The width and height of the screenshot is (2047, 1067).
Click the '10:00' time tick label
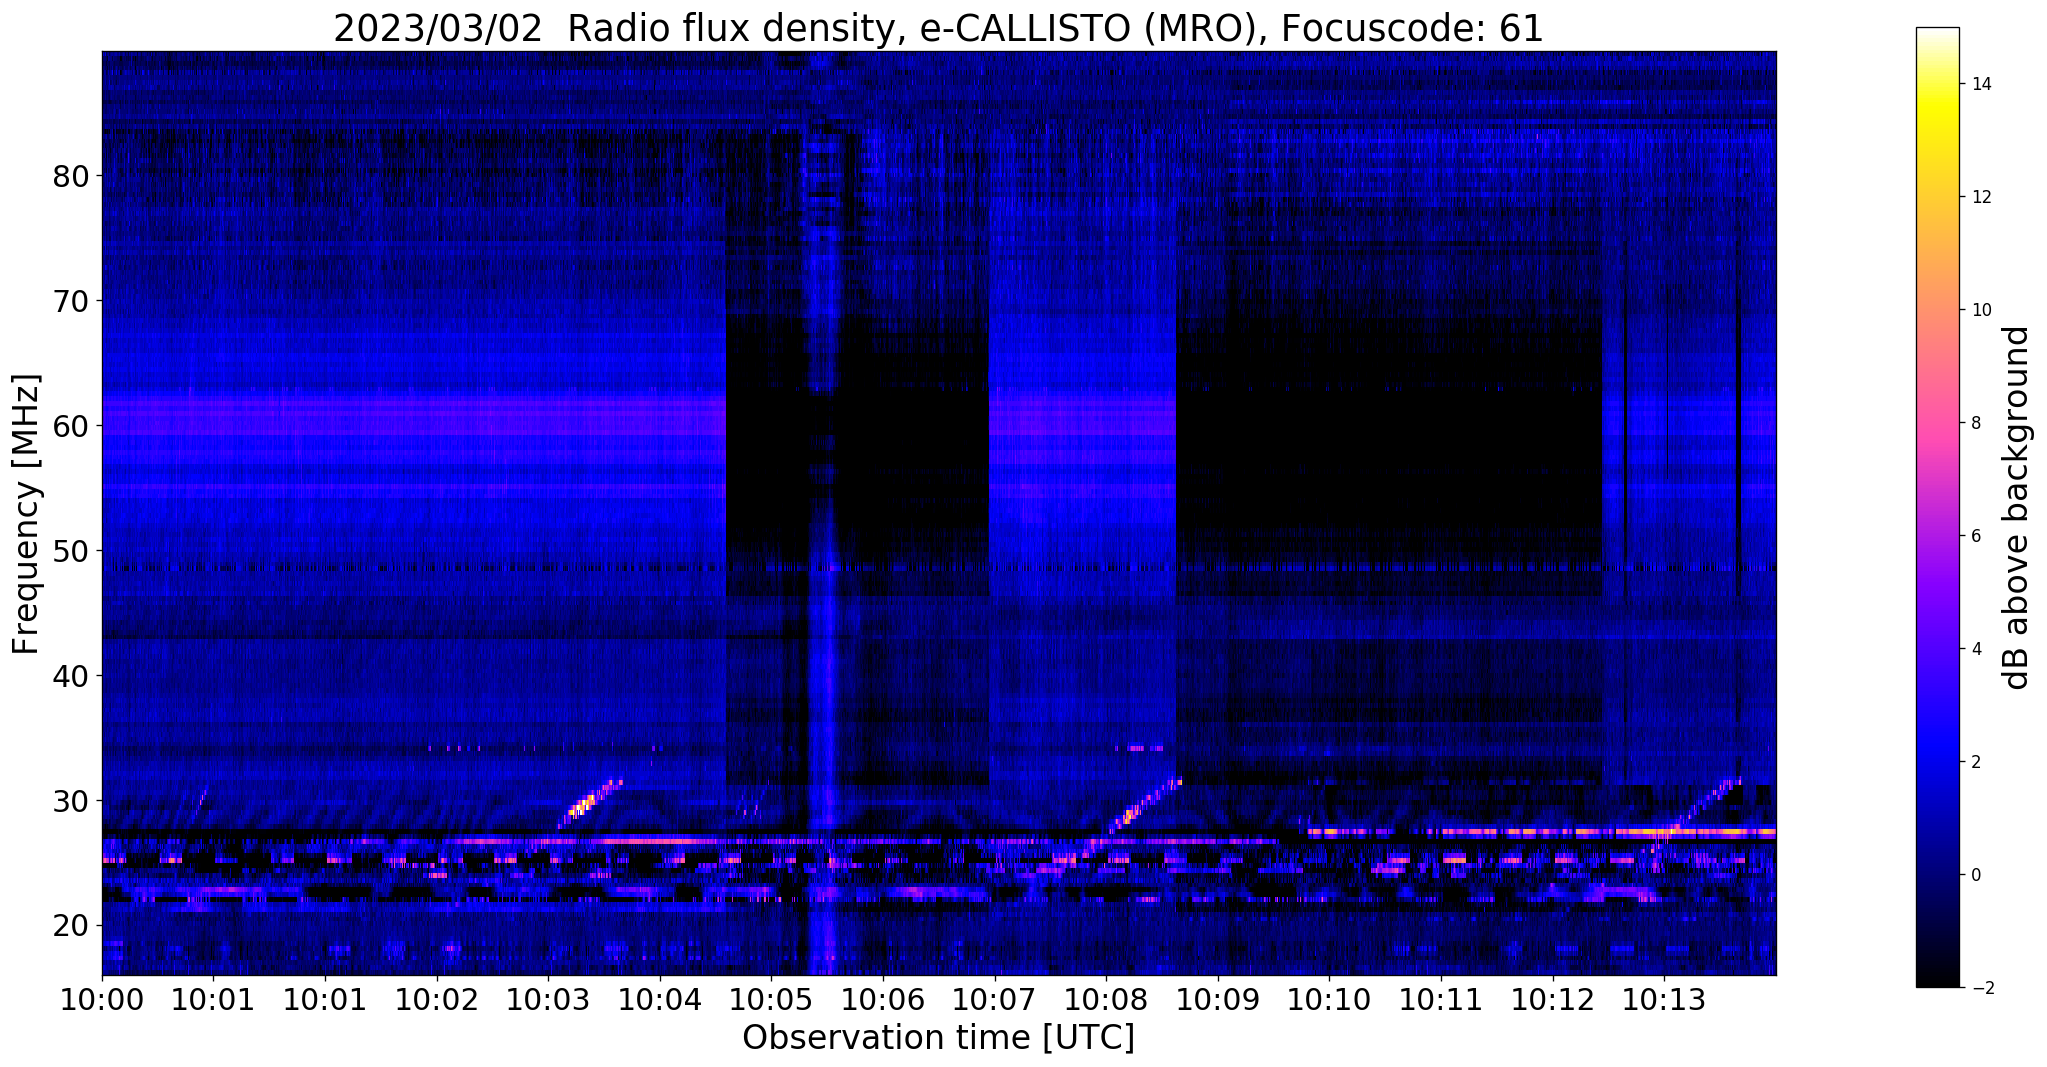[x=102, y=1001]
